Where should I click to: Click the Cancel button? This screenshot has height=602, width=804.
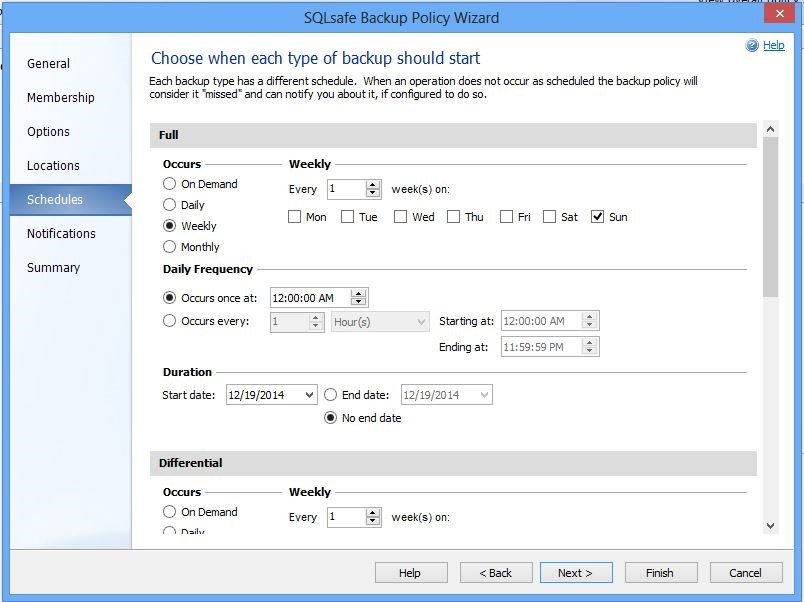click(746, 573)
